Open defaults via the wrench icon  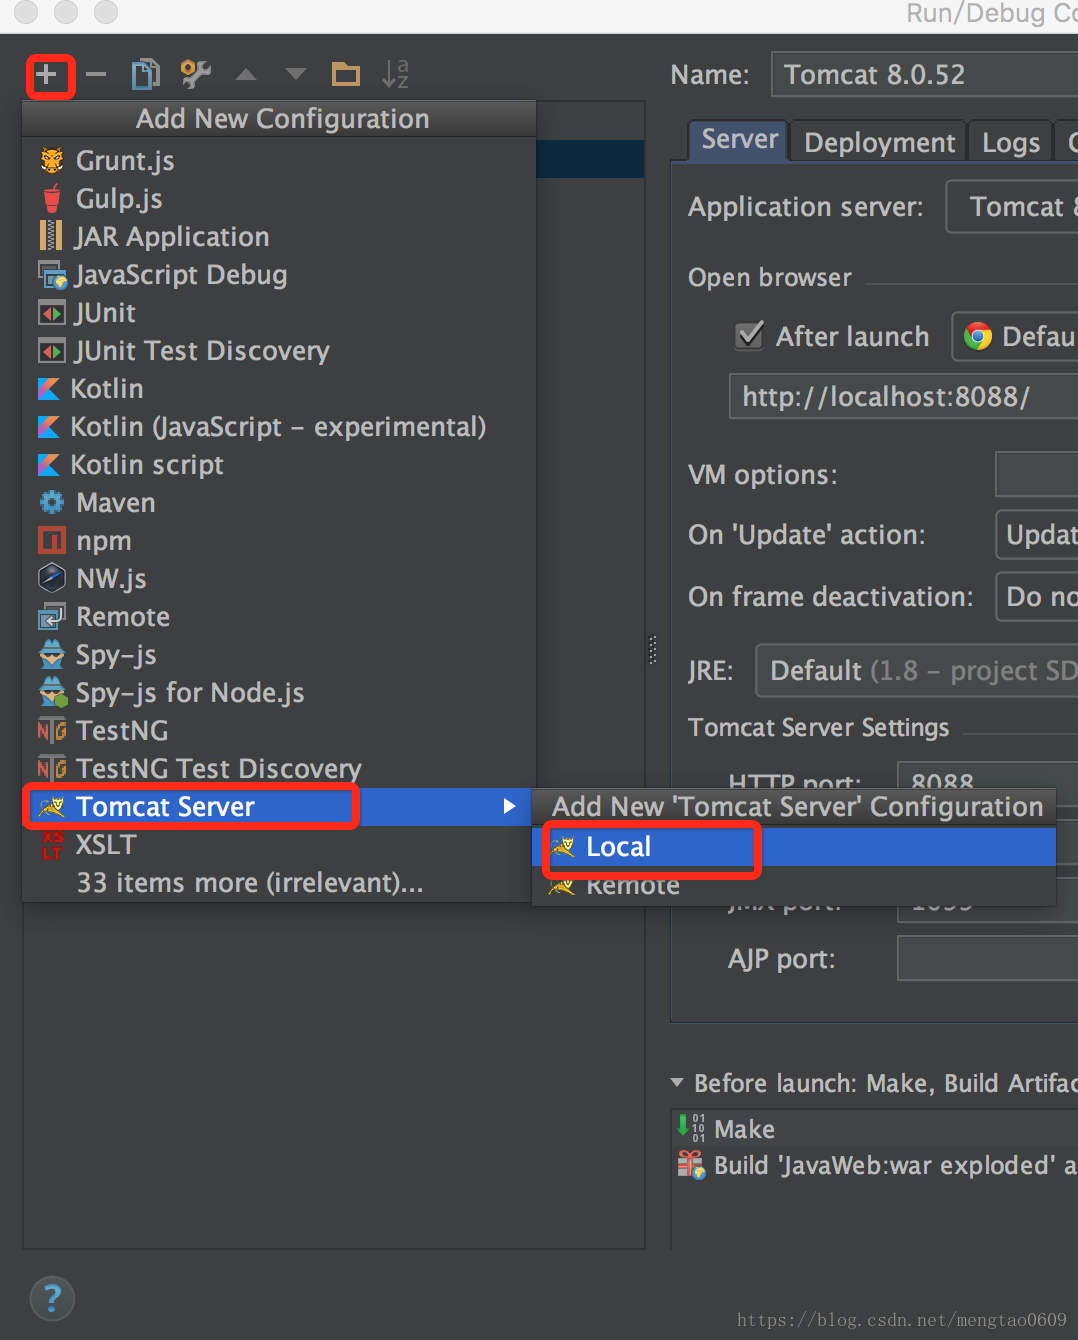[196, 74]
